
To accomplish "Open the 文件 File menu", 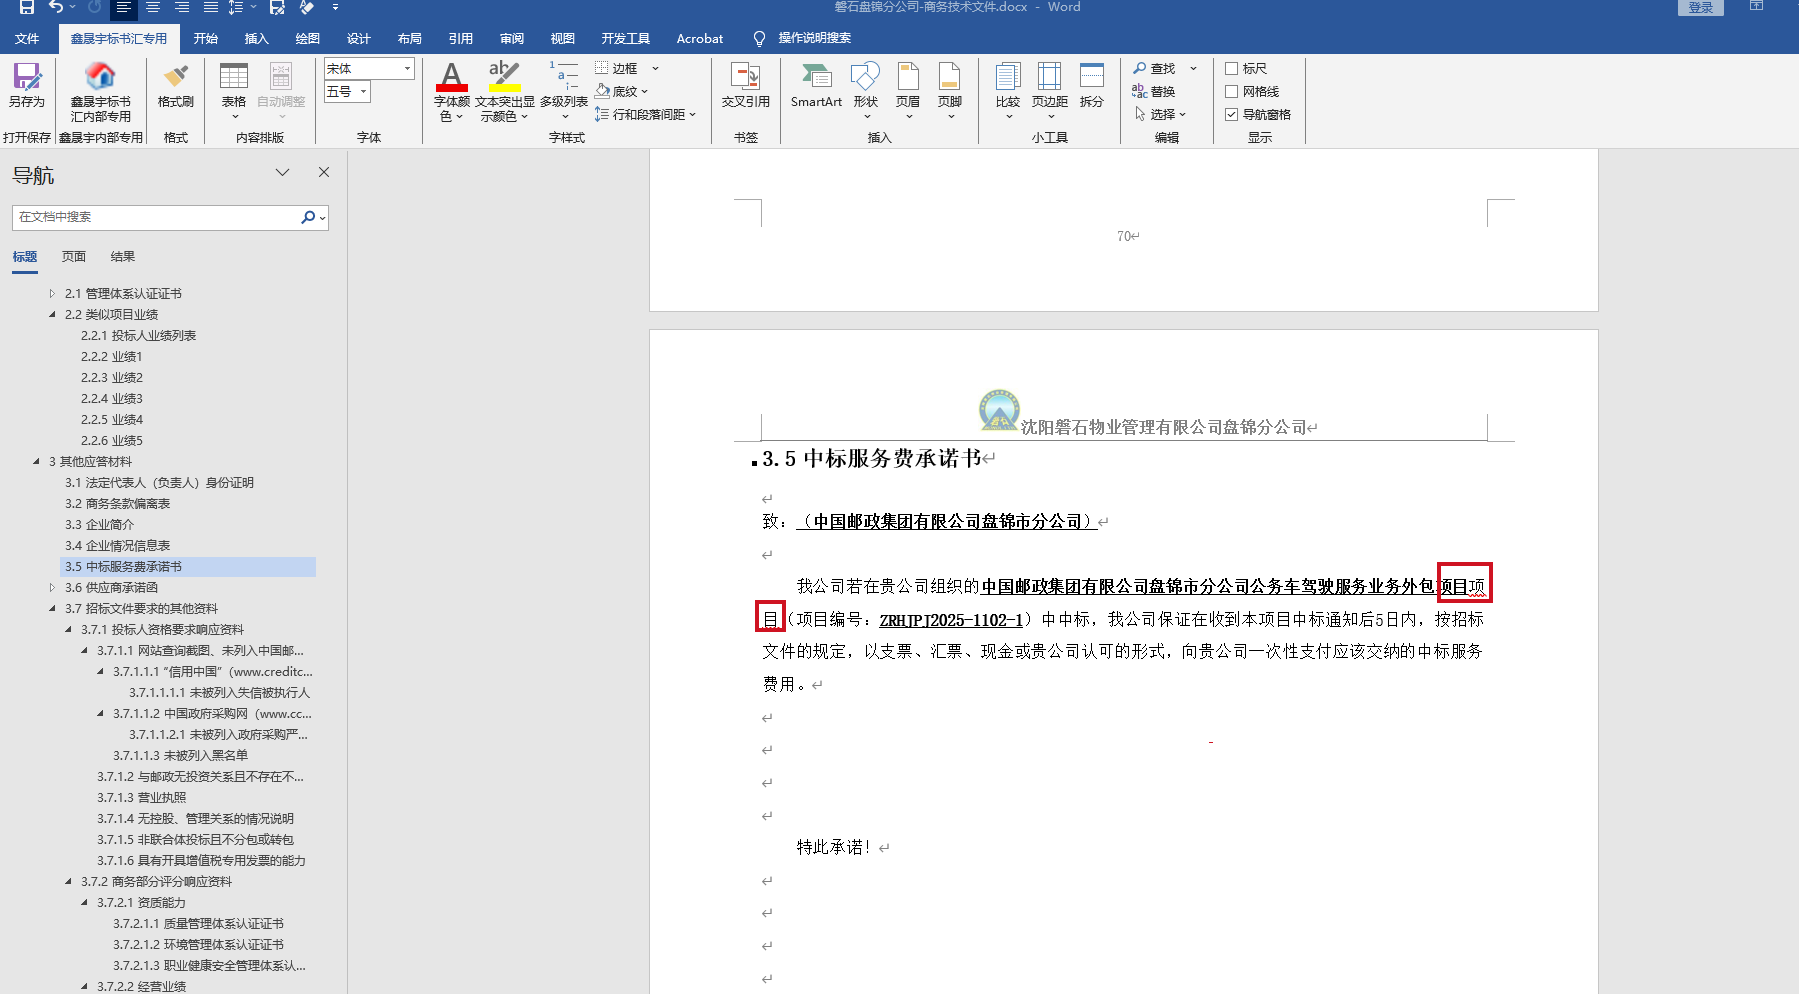I will [27, 39].
